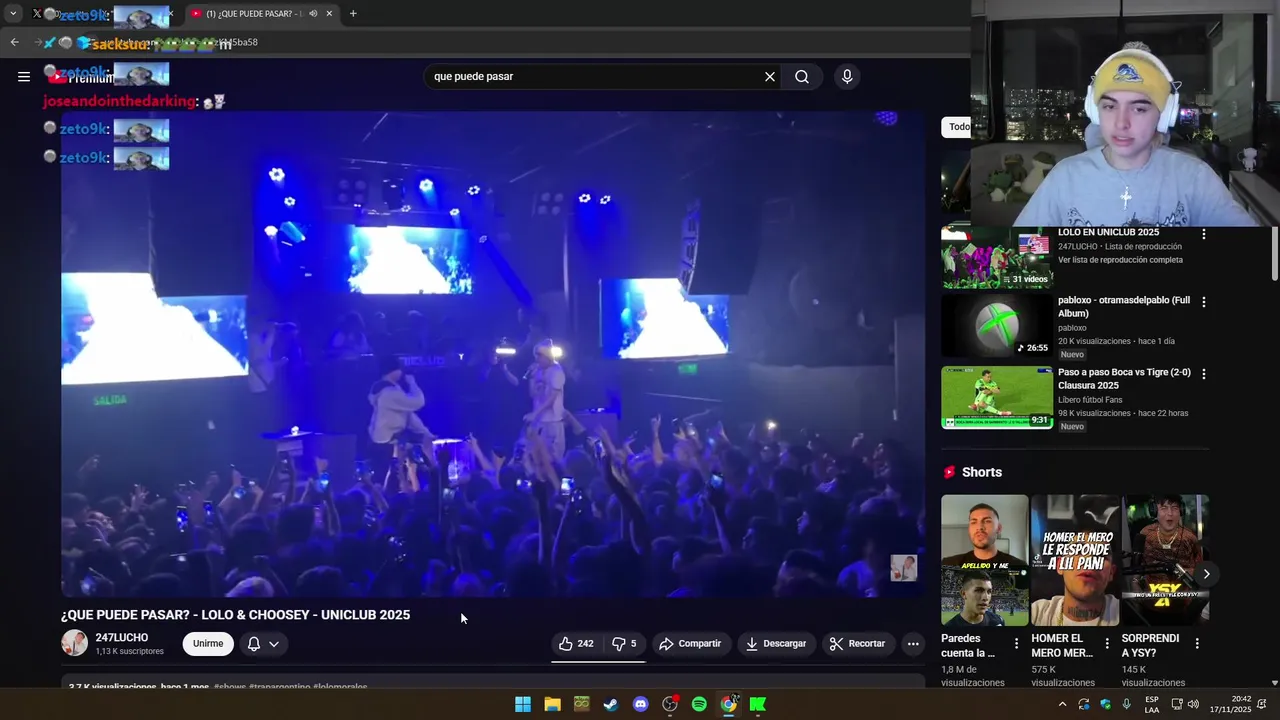Open the 247LUCHO channel name link
Image resolution: width=1280 pixels, height=720 pixels.
pos(122,637)
